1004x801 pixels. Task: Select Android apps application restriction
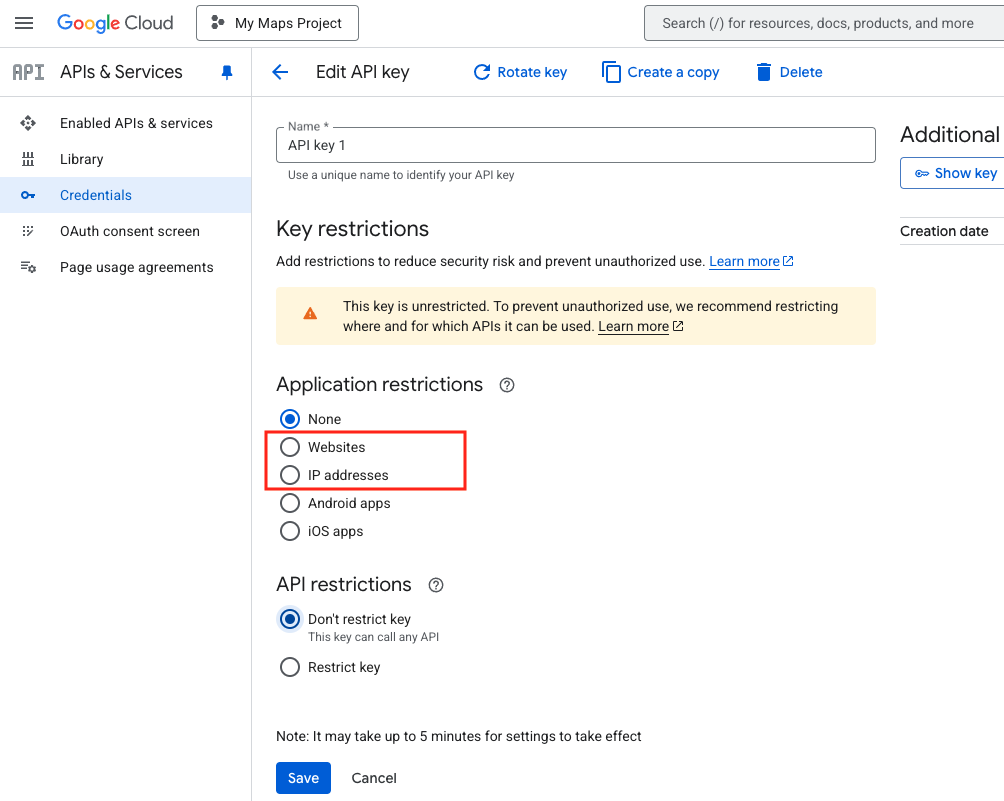pyautogui.click(x=290, y=503)
